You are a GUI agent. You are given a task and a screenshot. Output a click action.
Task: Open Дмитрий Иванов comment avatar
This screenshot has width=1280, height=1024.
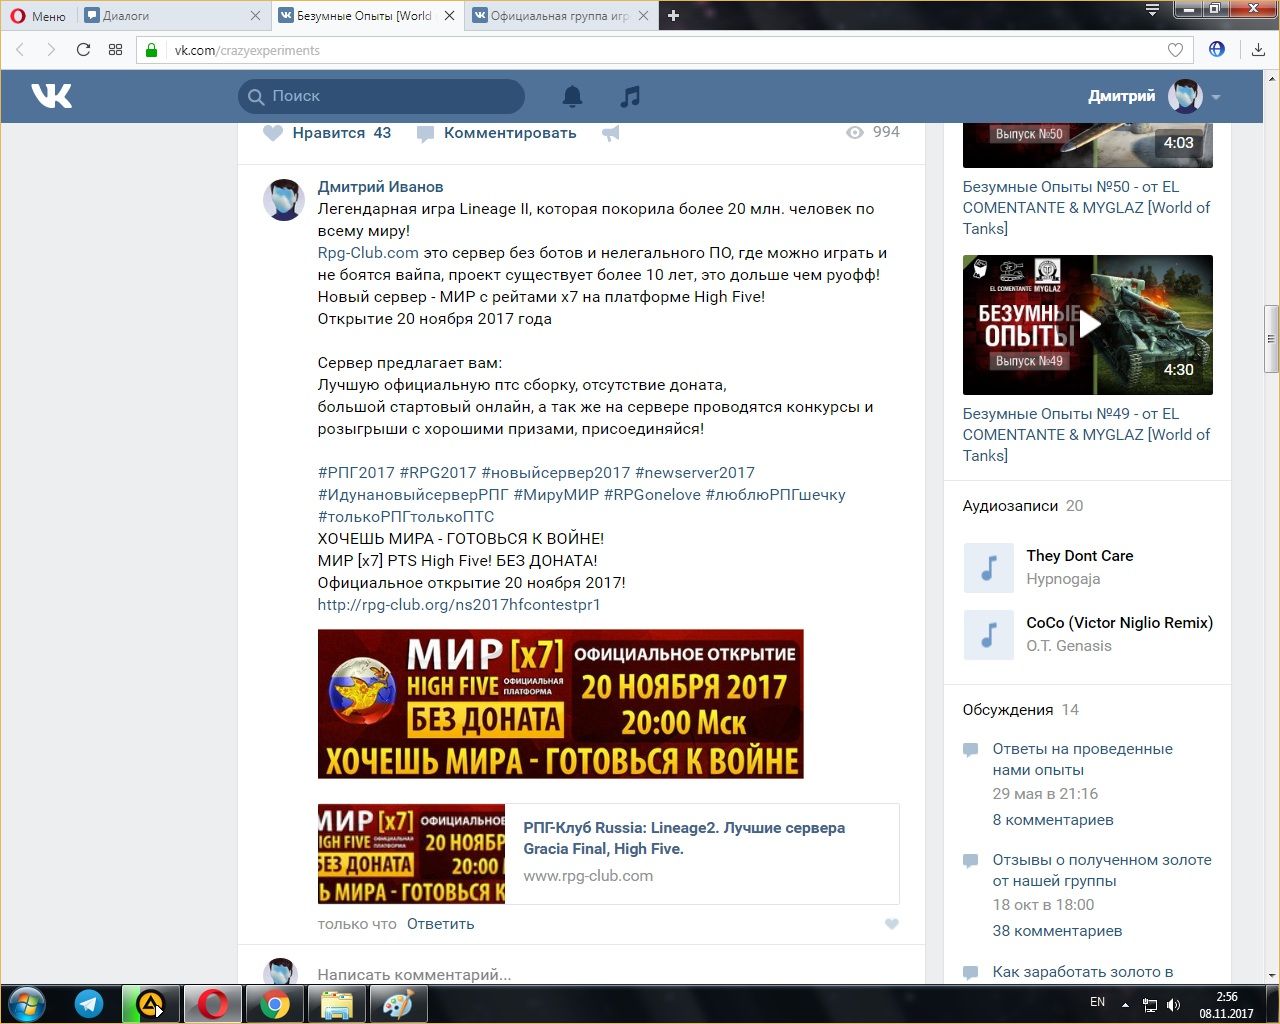283,200
